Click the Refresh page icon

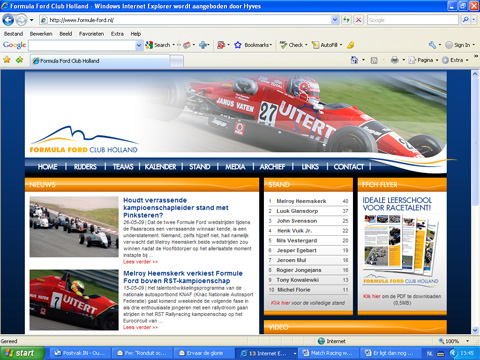(x=347, y=20)
